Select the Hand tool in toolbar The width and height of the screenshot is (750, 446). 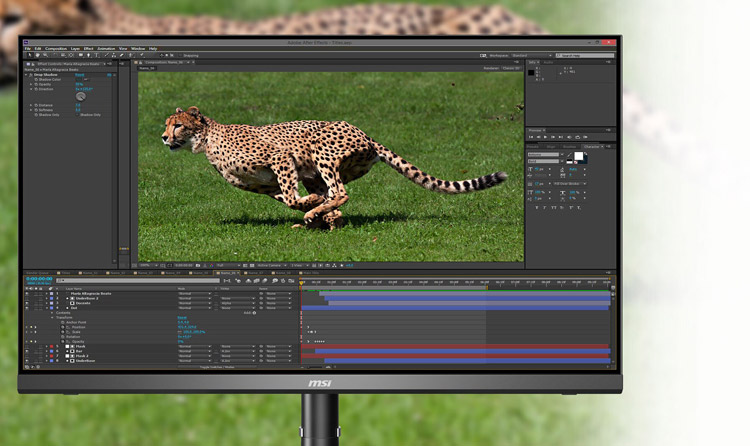36,55
